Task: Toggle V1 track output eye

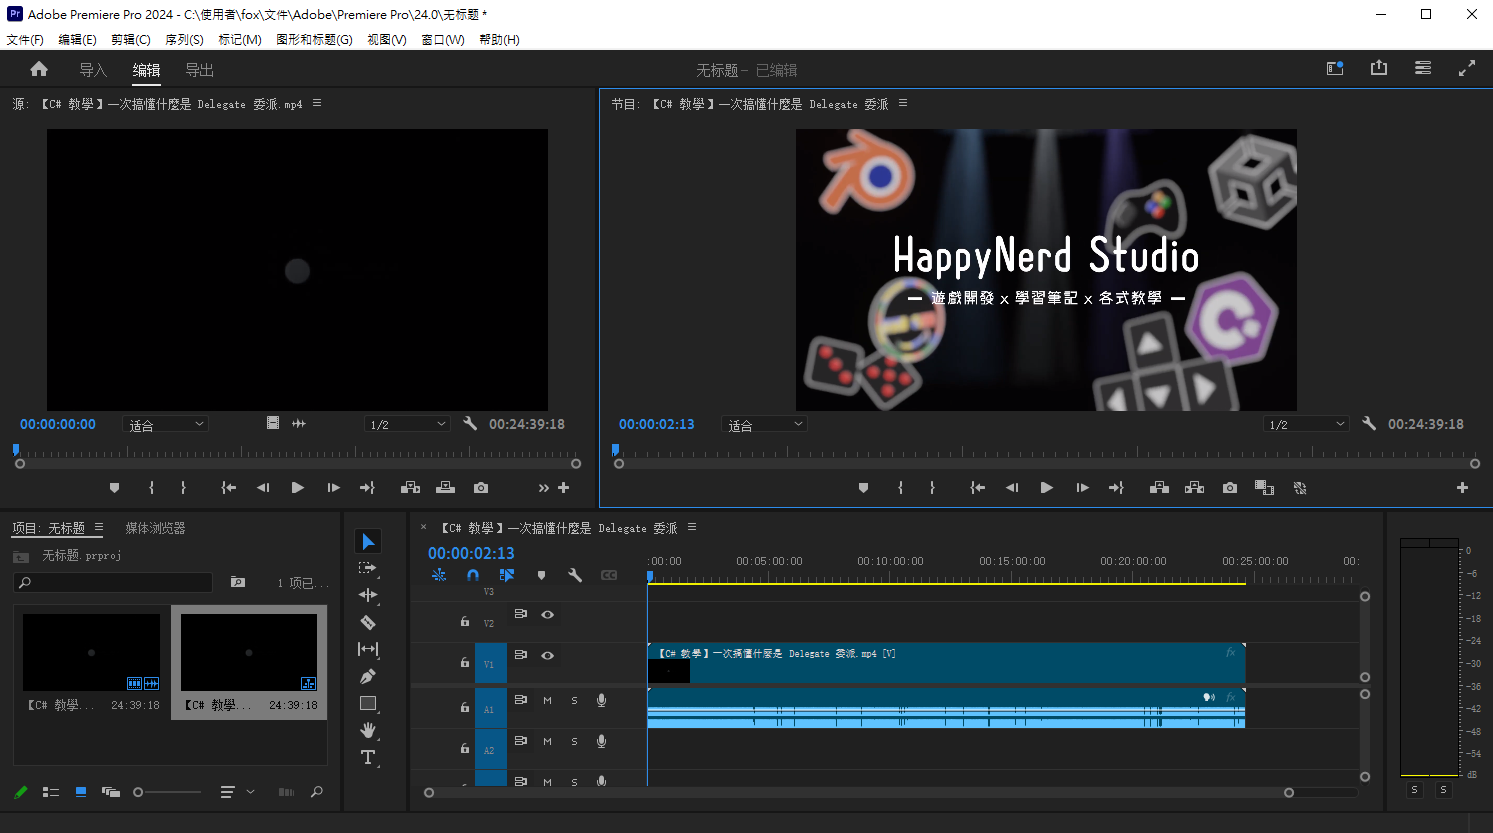Action: (547, 655)
